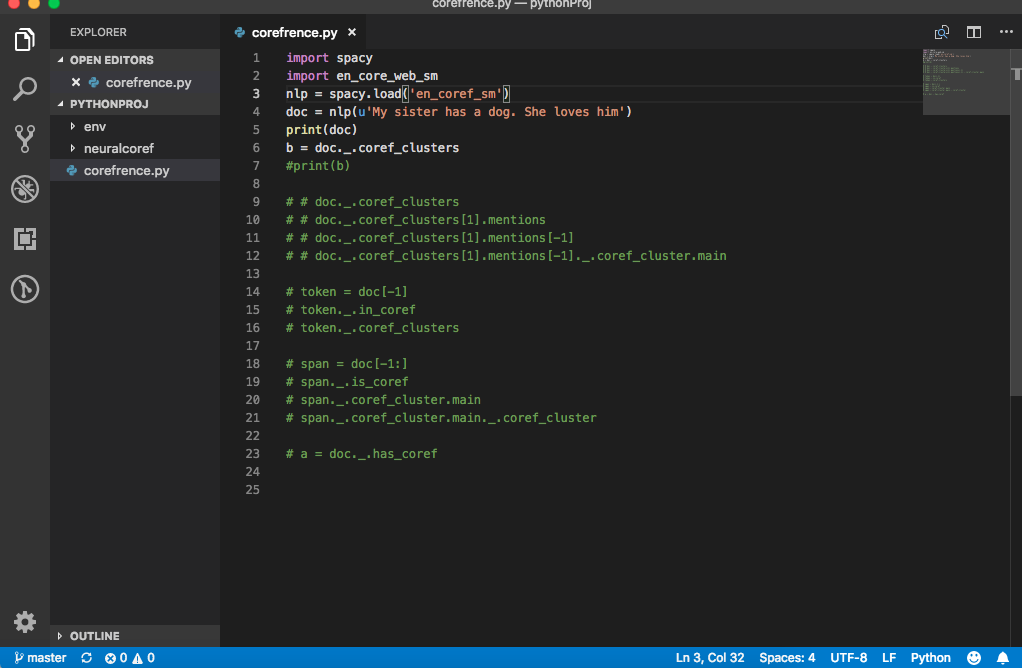Click line number 7 in the gutter

click(x=256, y=166)
